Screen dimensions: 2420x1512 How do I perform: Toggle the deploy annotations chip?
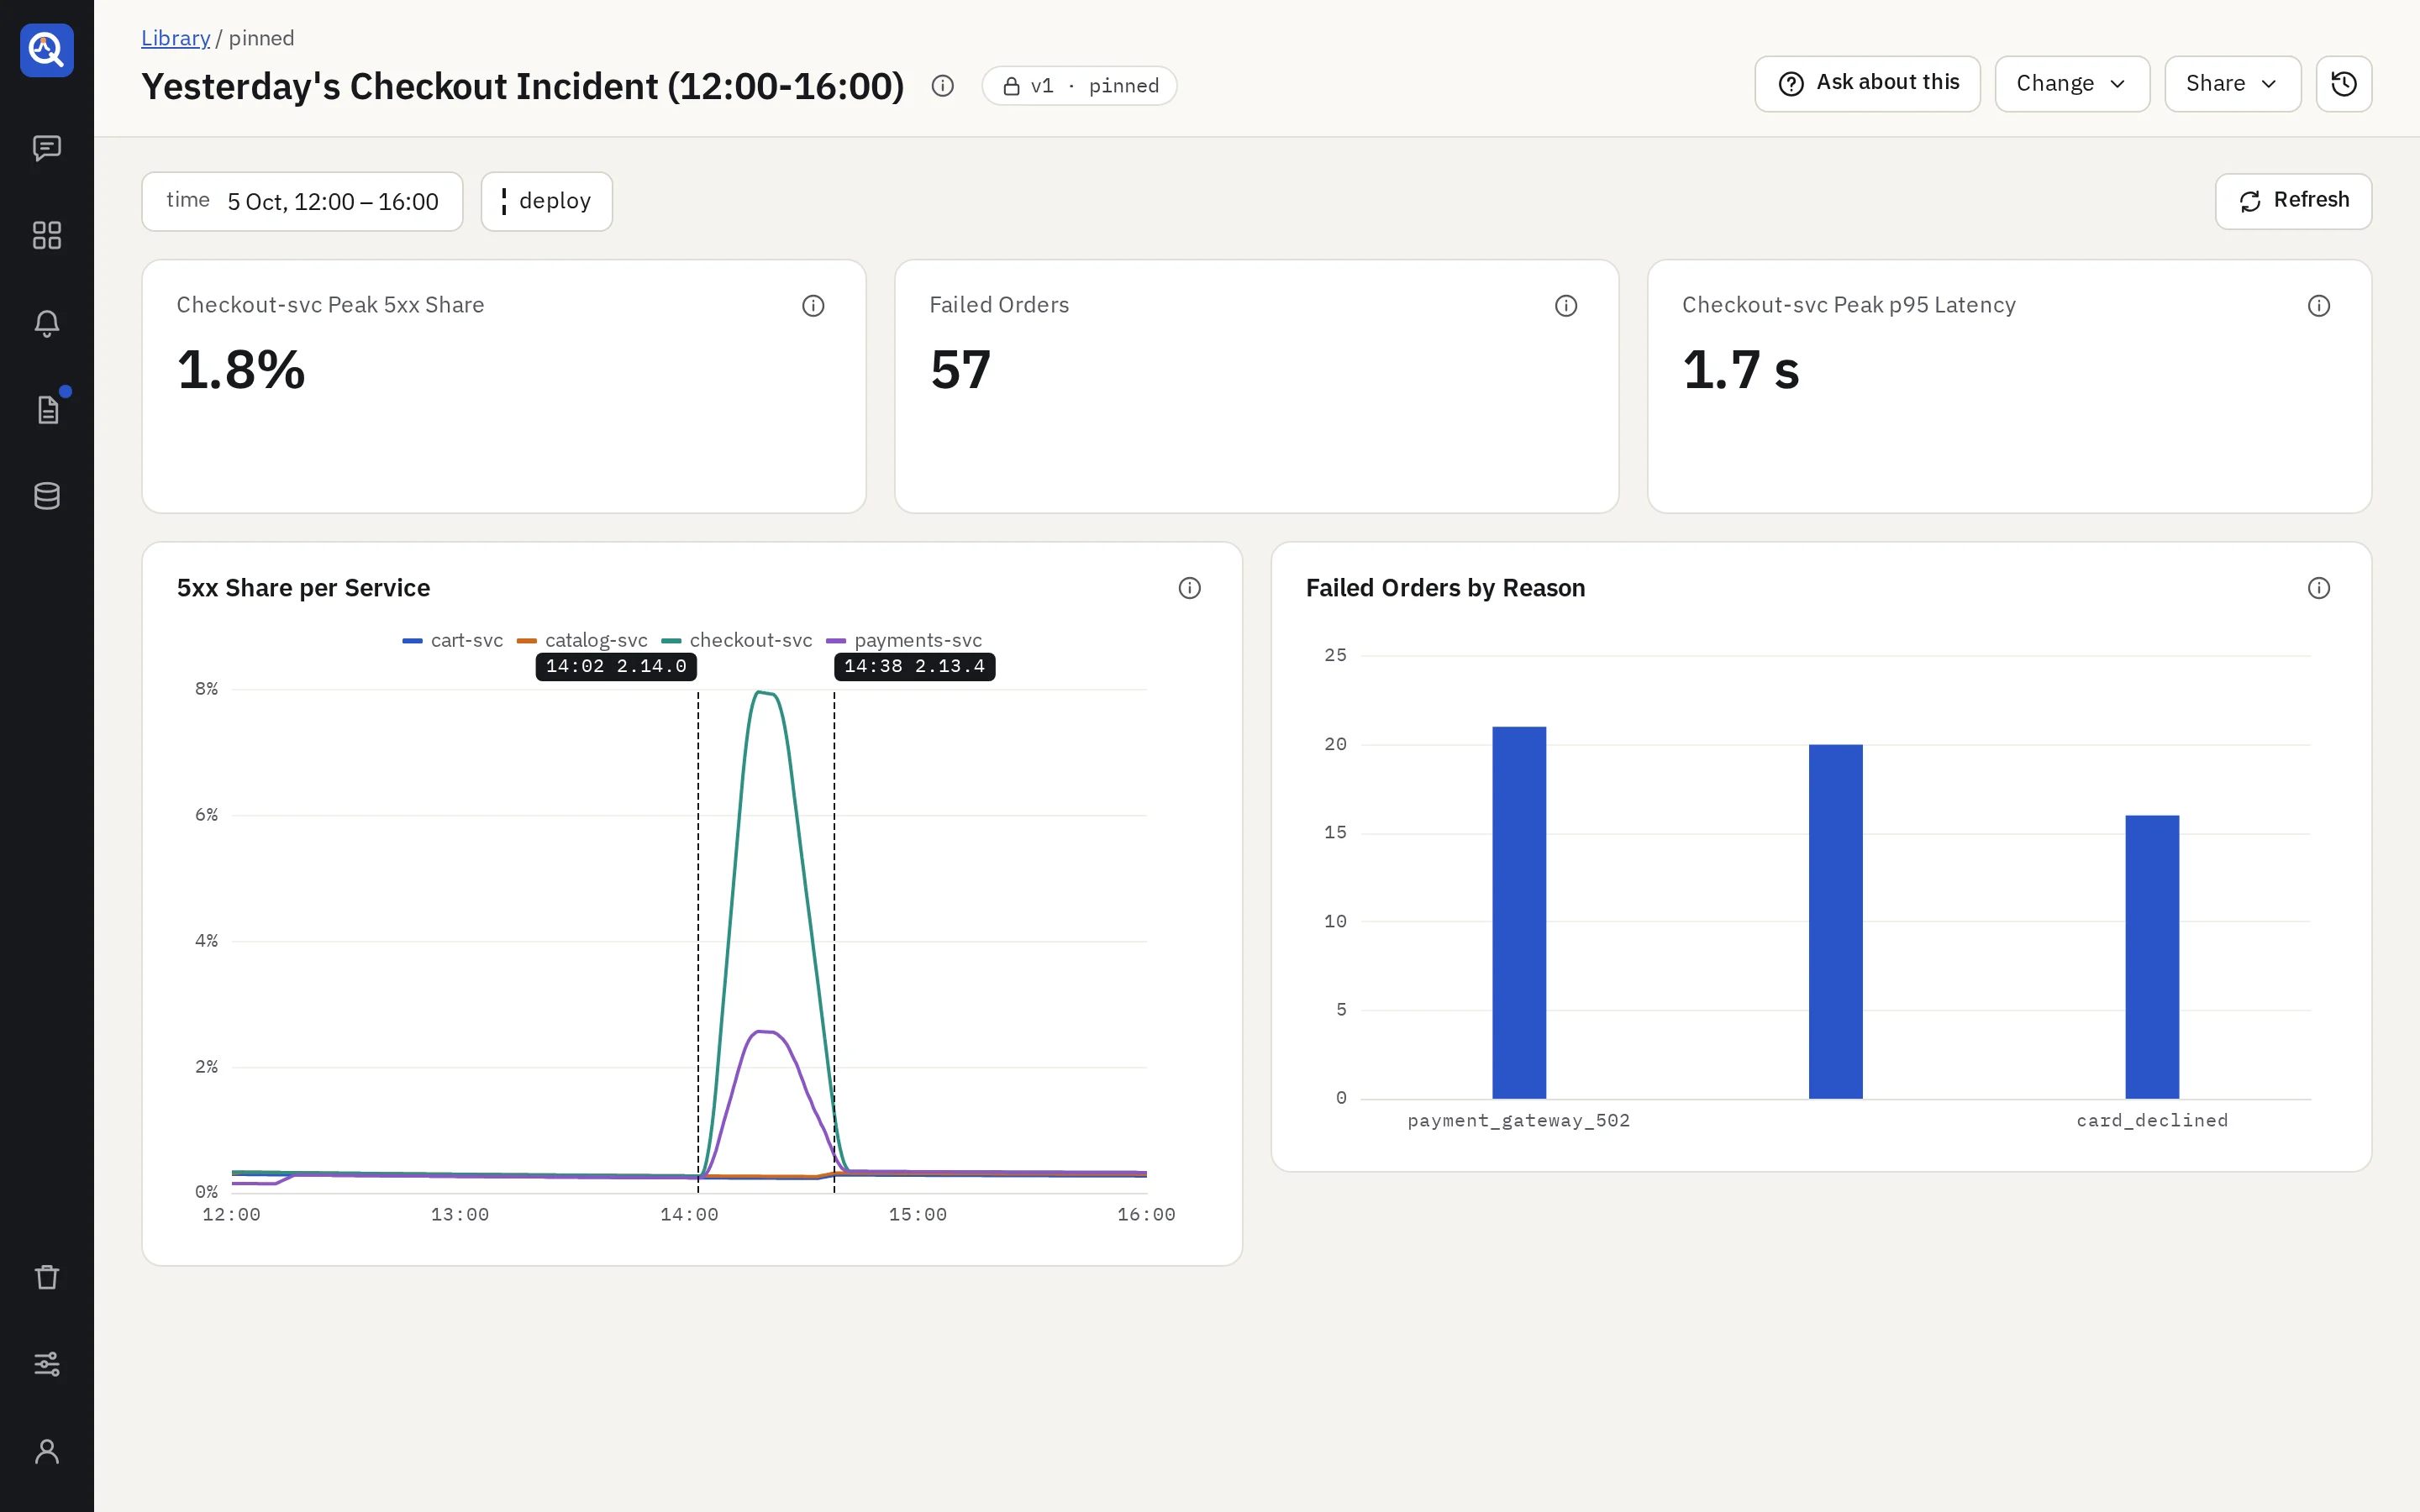[546, 202]
